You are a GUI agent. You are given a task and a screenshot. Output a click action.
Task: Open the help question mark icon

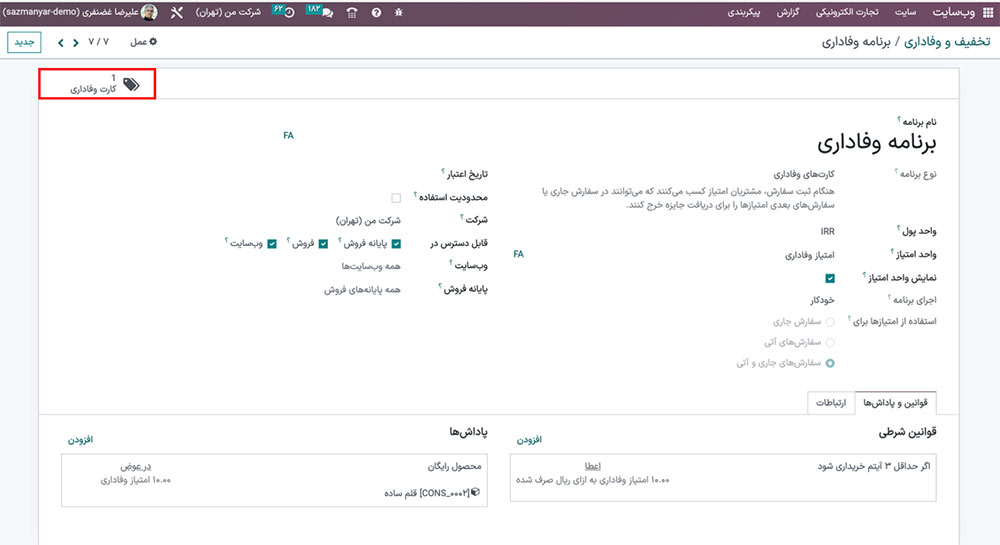click(376, 13)
